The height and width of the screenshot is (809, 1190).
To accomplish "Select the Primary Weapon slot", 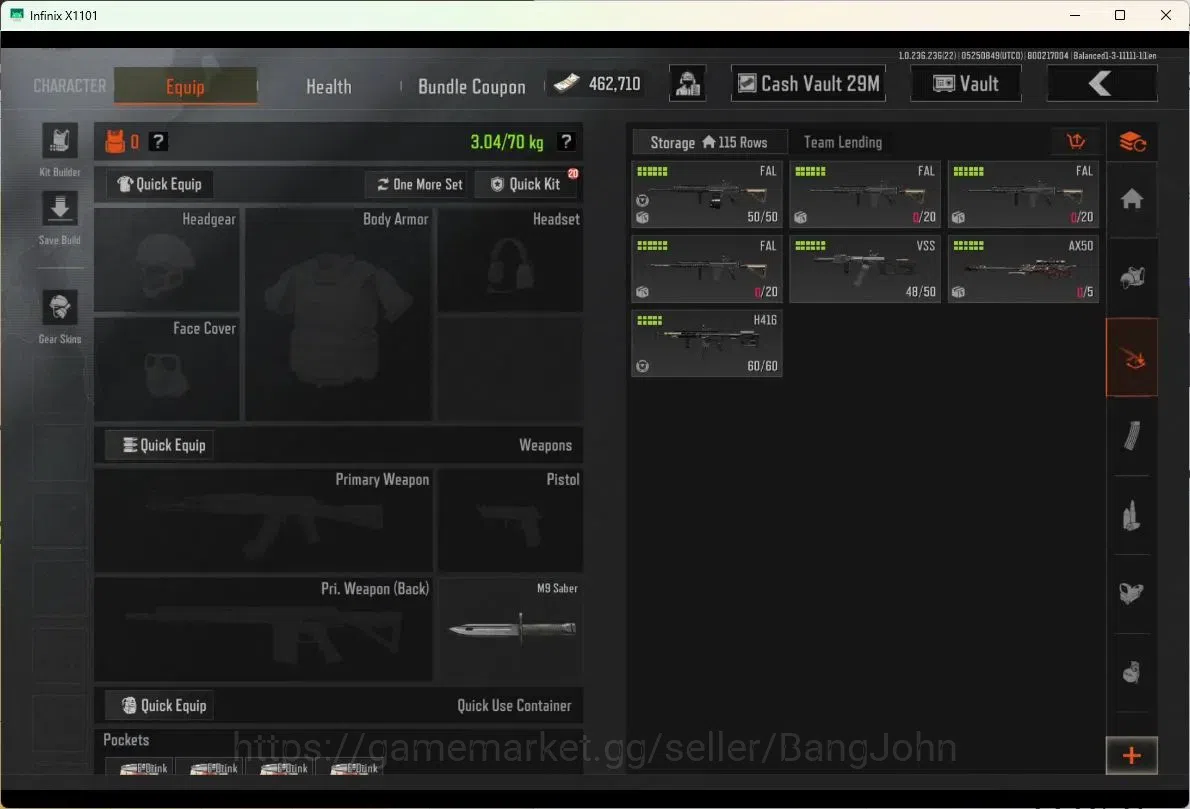I will (x=263, y=521).
